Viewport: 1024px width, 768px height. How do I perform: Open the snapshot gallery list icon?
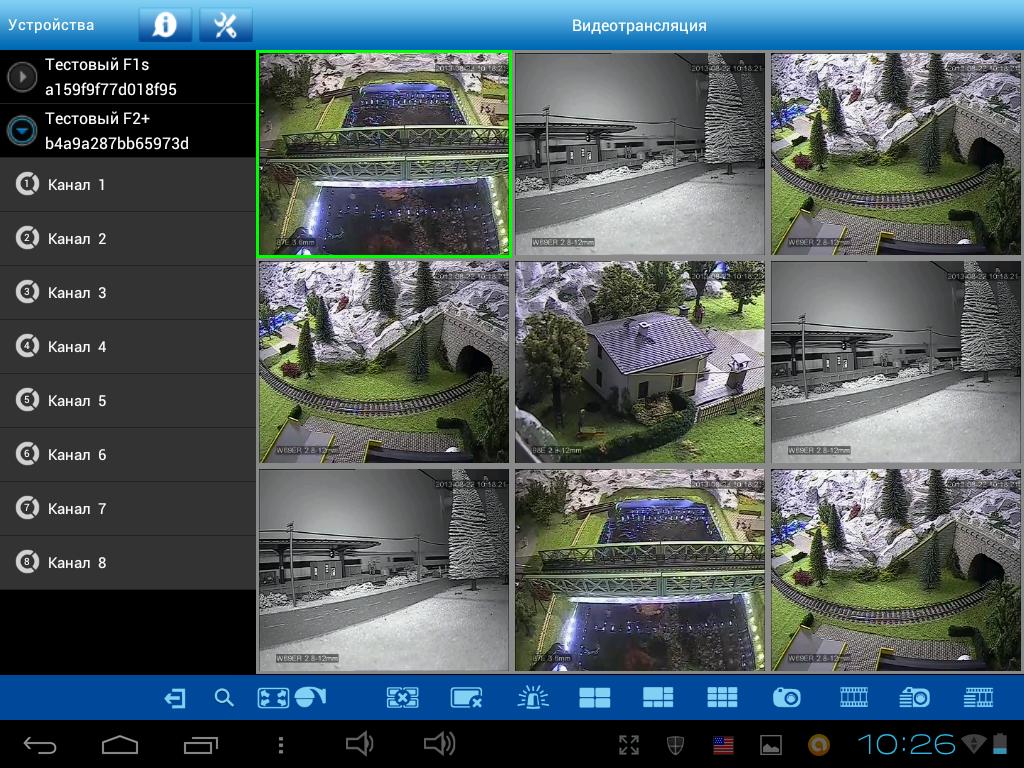click(x=915, y=698)
